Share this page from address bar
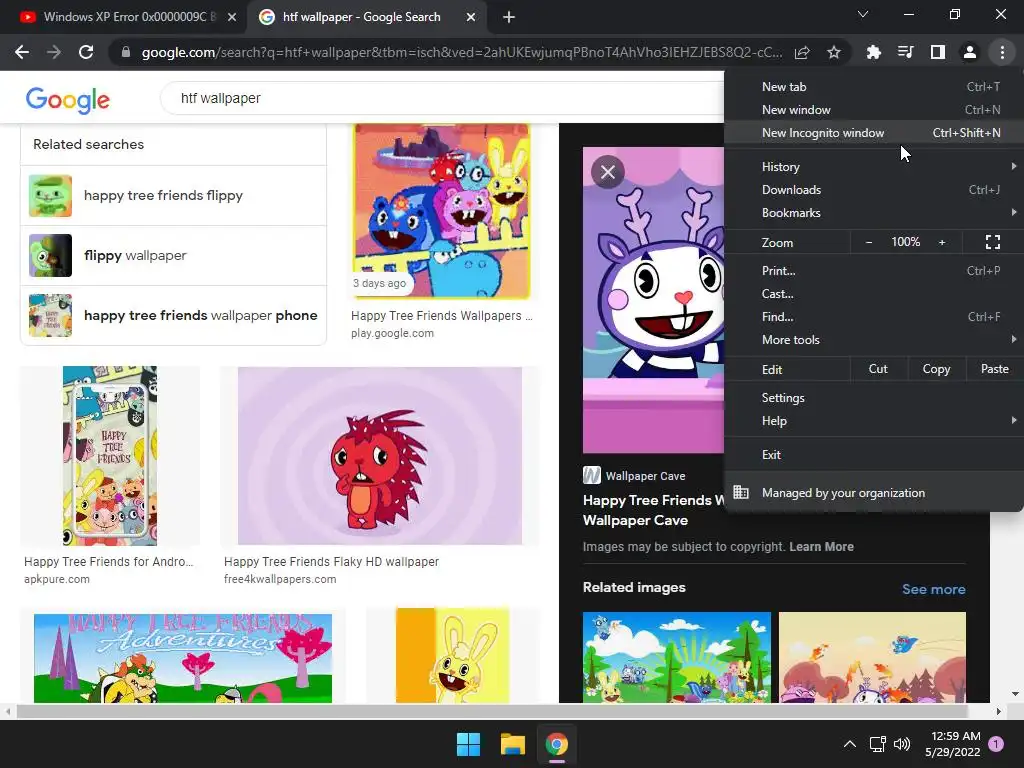1024x768 pixels. coord(802,52)
